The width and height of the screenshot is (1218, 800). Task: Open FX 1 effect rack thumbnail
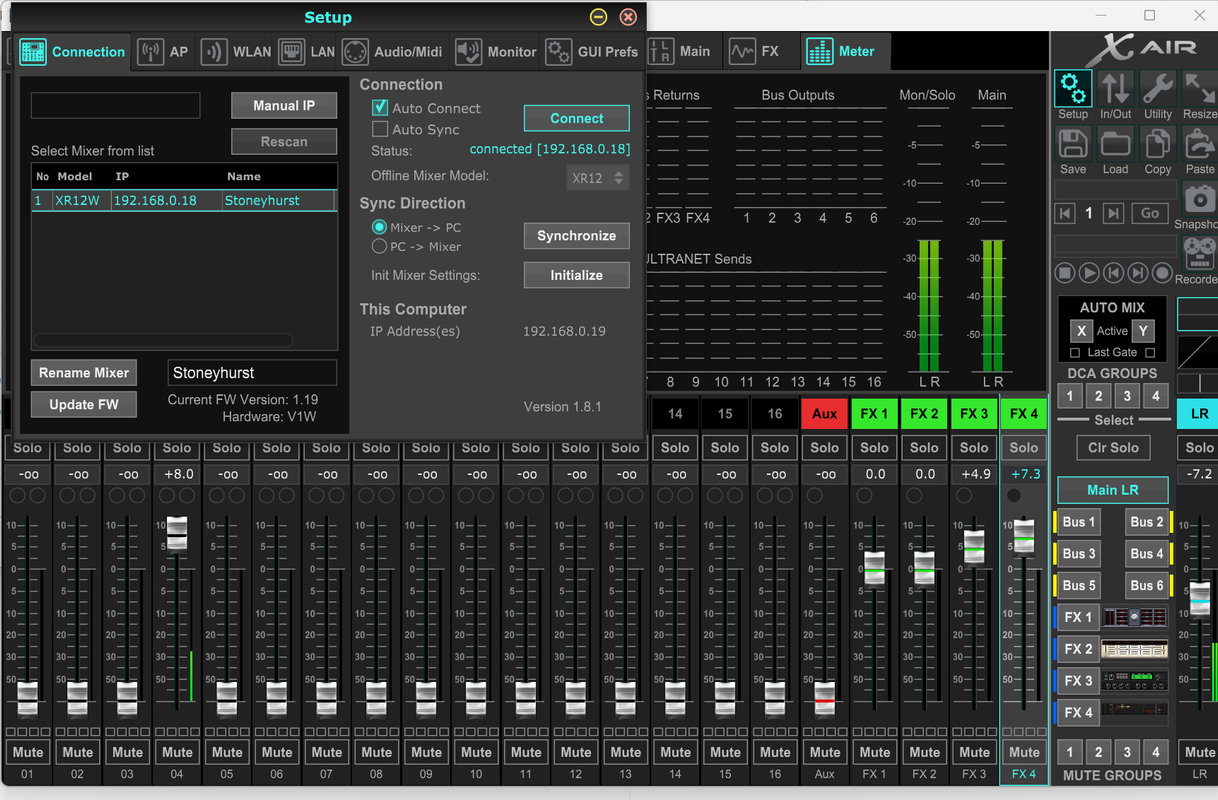click(x=1134, y=617)
